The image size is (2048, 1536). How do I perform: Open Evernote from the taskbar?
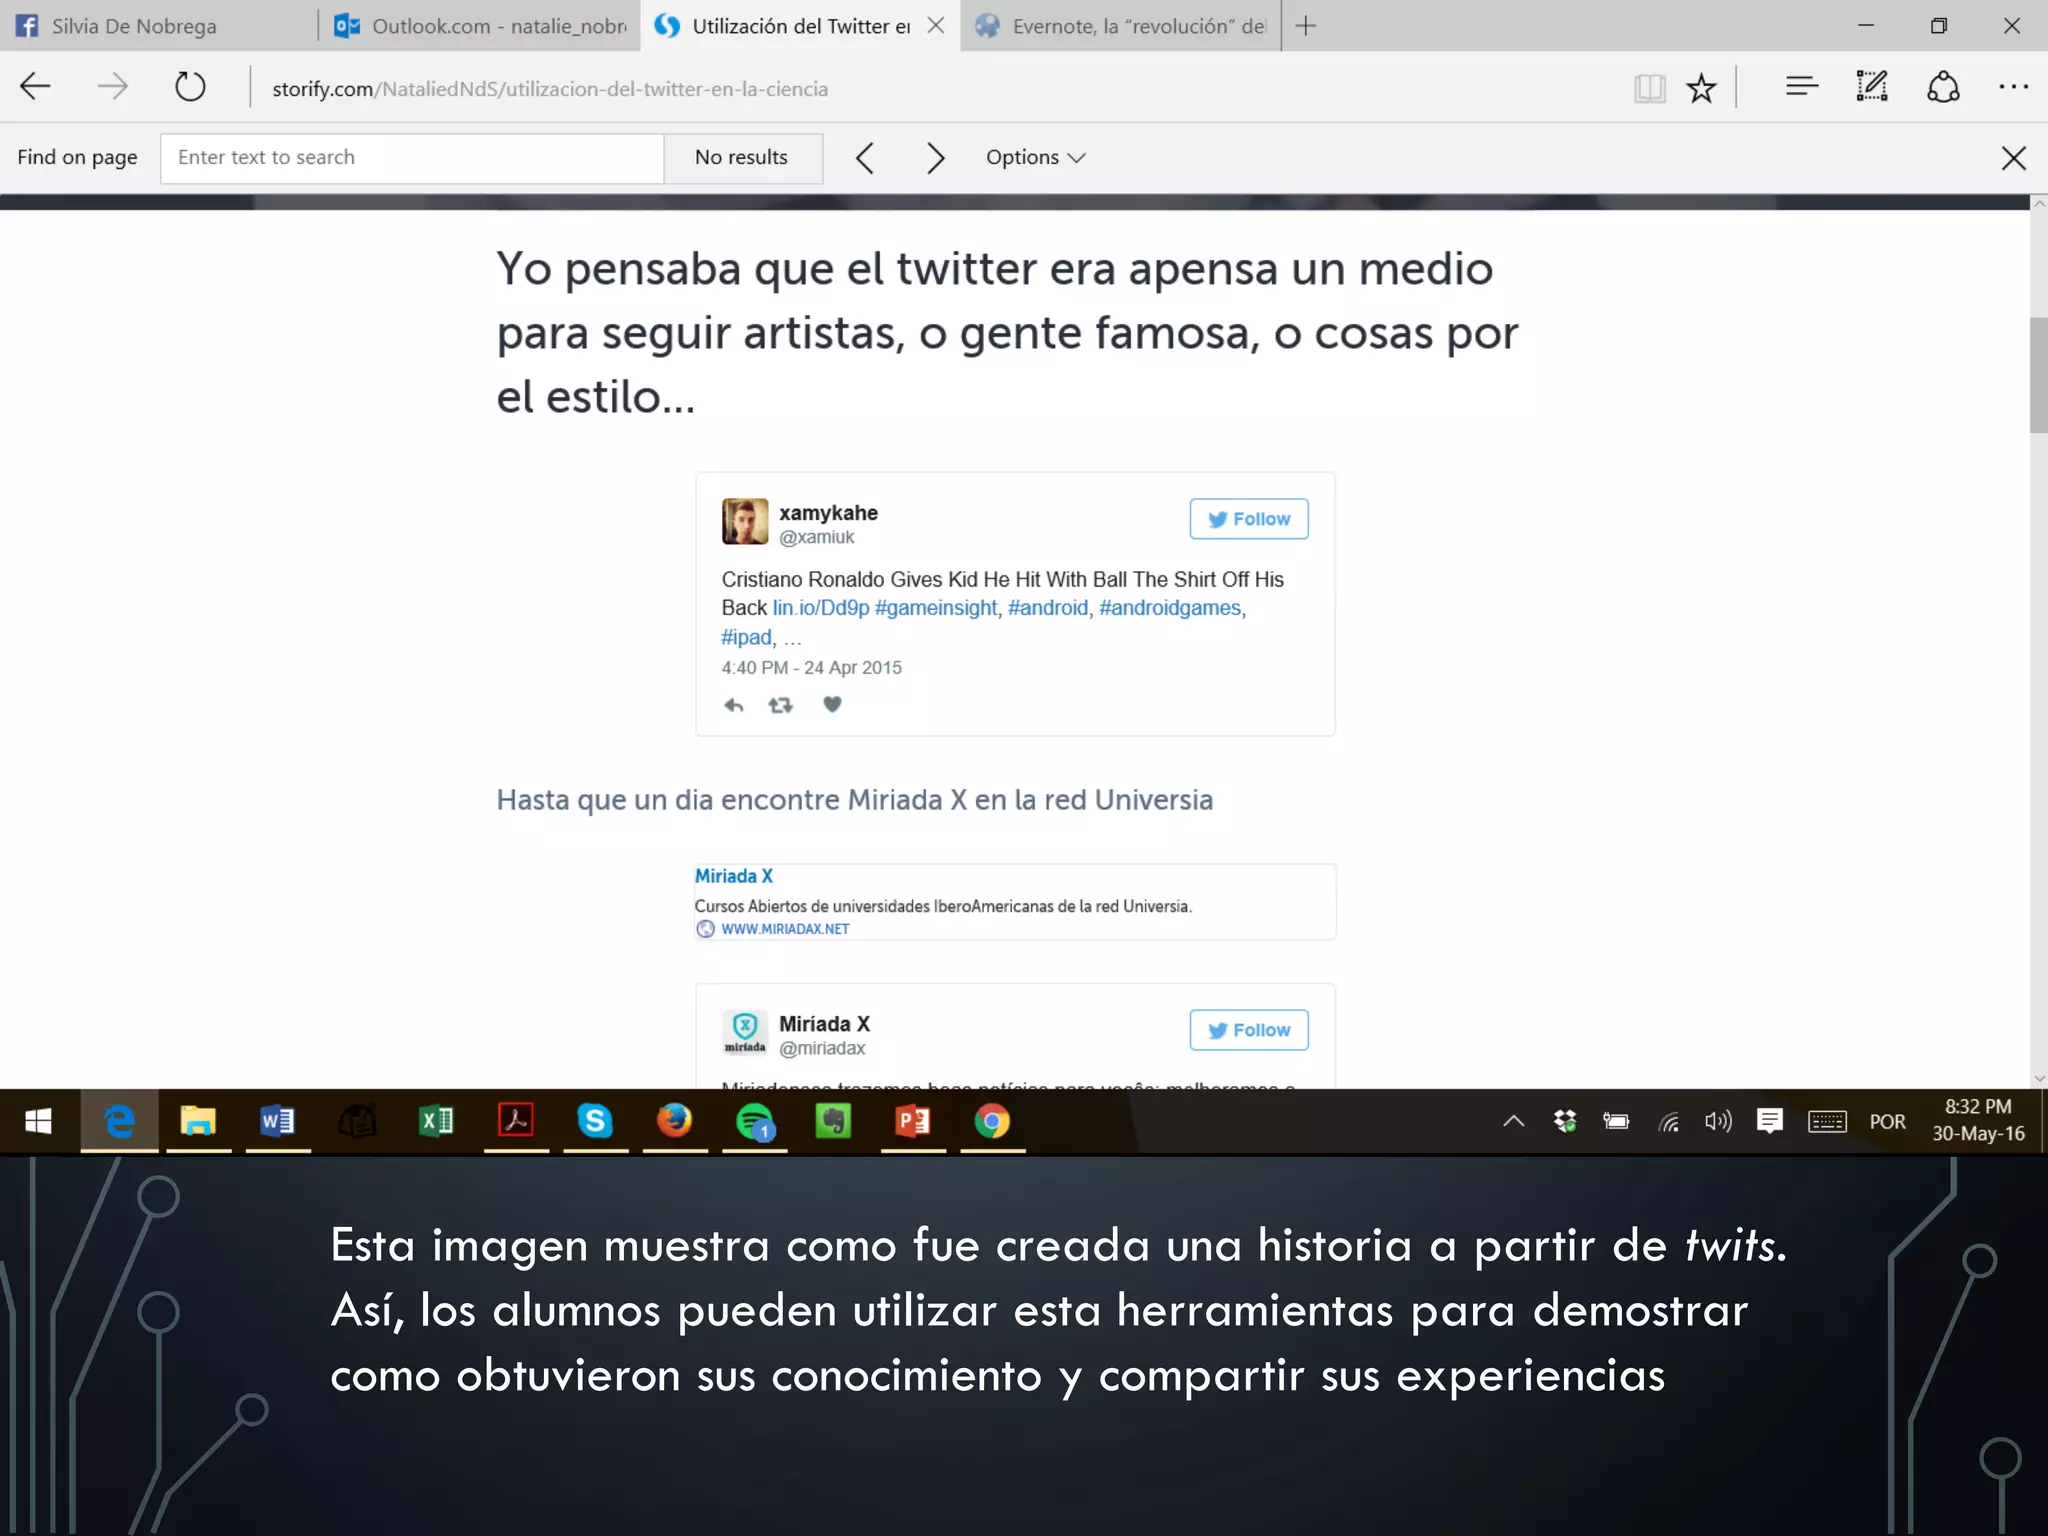[833, 1121]
